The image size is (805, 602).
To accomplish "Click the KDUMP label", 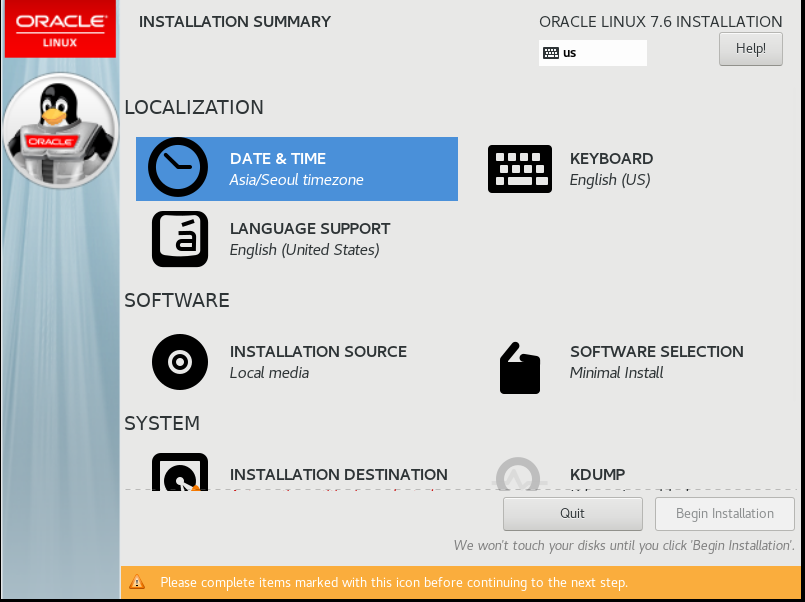I will (598, 475).
